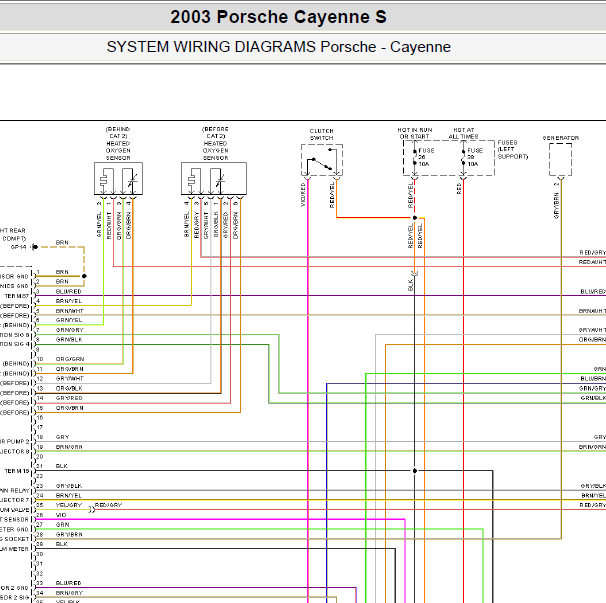Image resolution: width=606 pixels, height=603 pixels.
Task: Click the 'BRN' label on the dashed GP14 wire
Action: coord(62,243)
